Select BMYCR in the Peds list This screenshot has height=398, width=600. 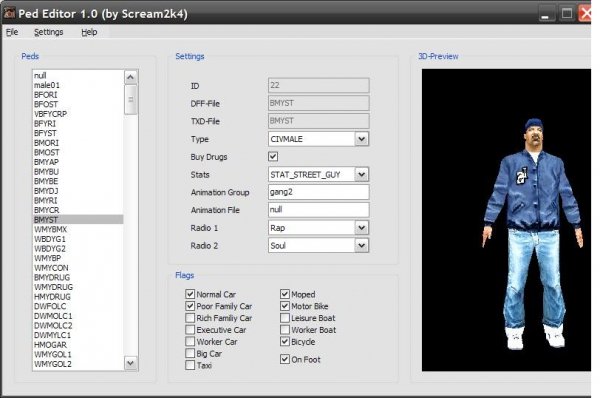click(x=78, y=210)
